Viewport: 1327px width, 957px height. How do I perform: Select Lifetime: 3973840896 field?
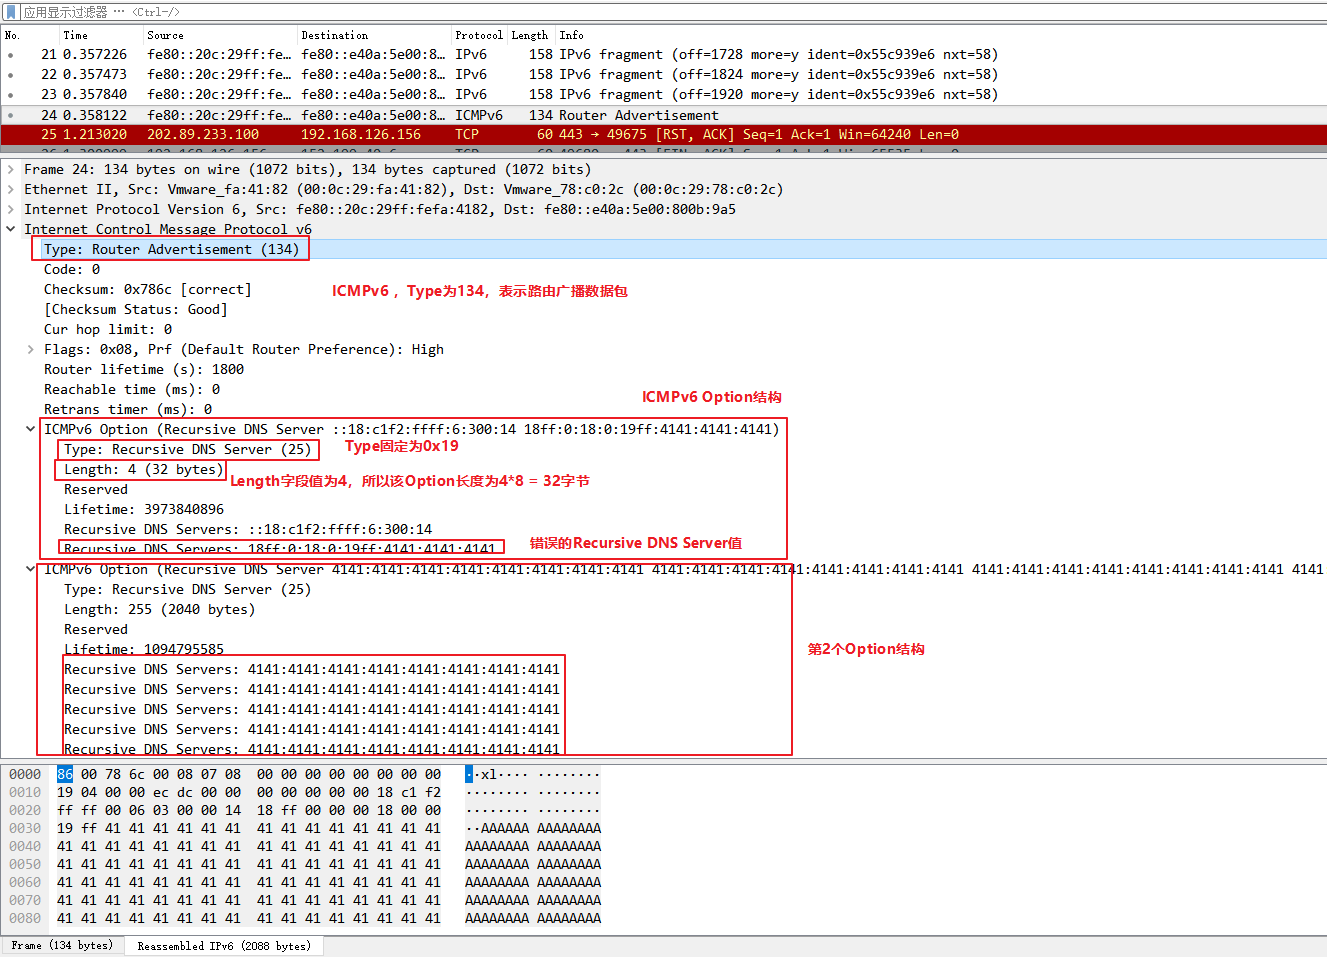coord(144,509)
